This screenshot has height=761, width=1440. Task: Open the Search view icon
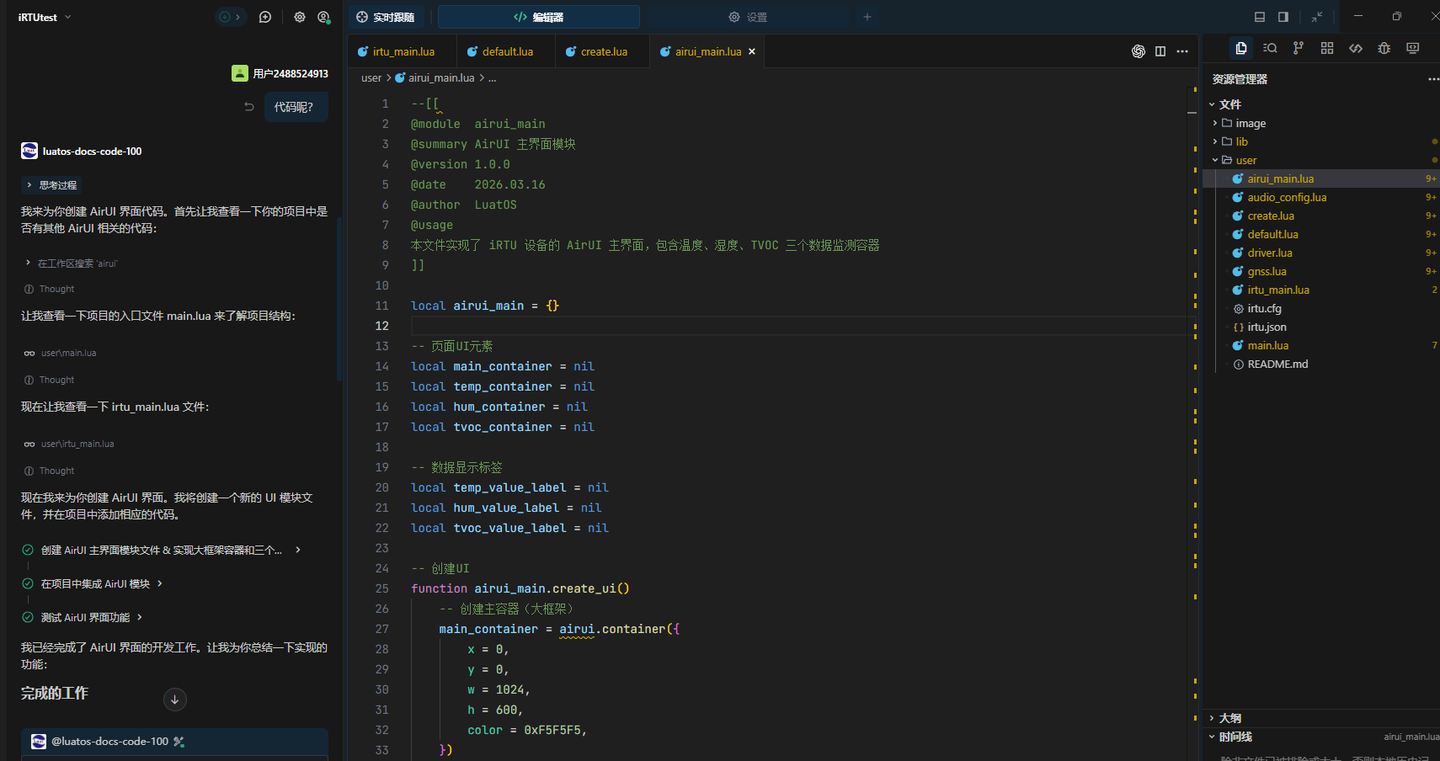(1270, 48)
